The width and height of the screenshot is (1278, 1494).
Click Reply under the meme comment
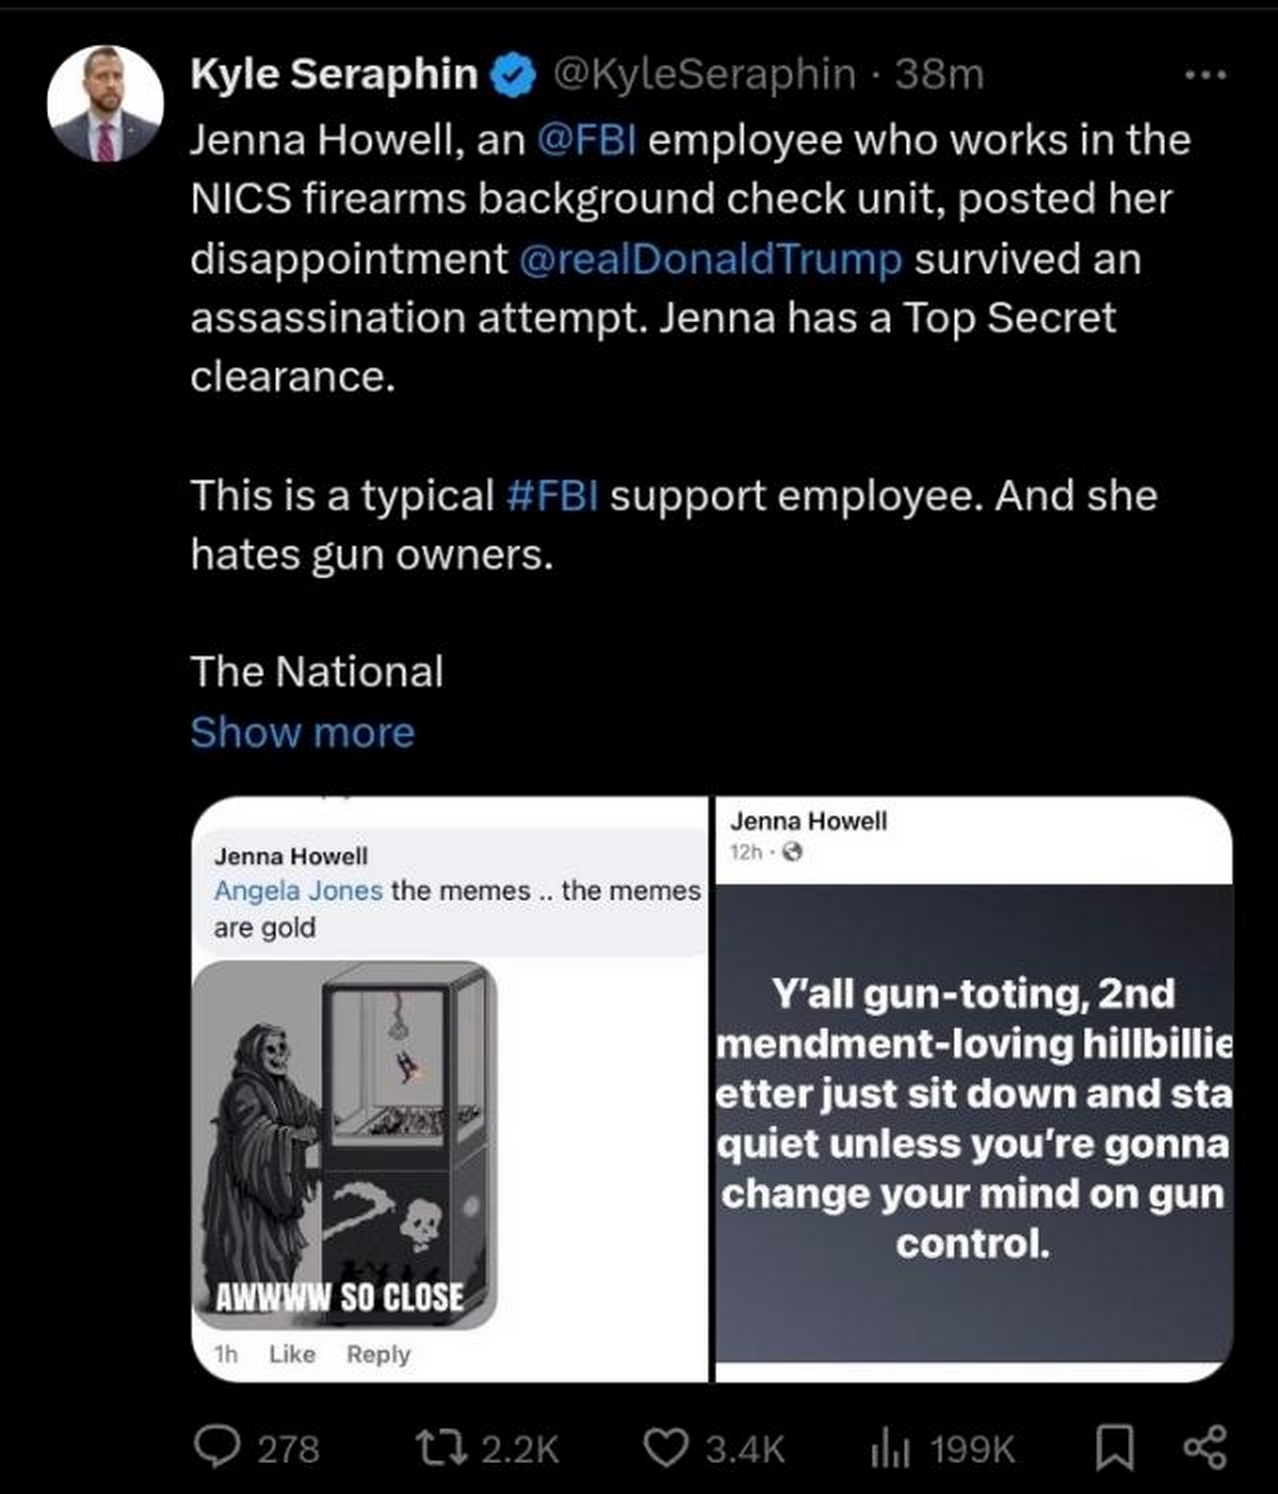tap(378, 1354)
